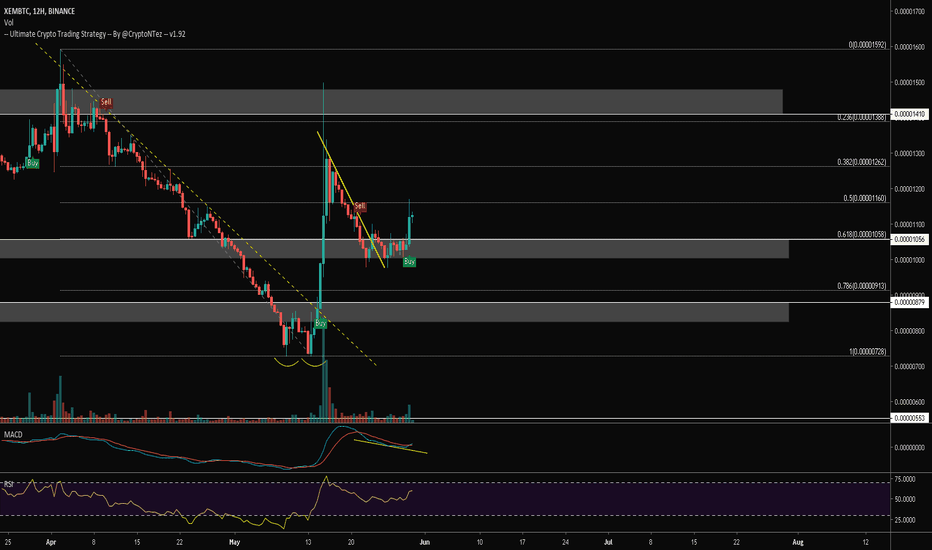Screen dimensions: 932x550
Task: Click the 25.0000 RSI axis value
Action: [904, 520]
